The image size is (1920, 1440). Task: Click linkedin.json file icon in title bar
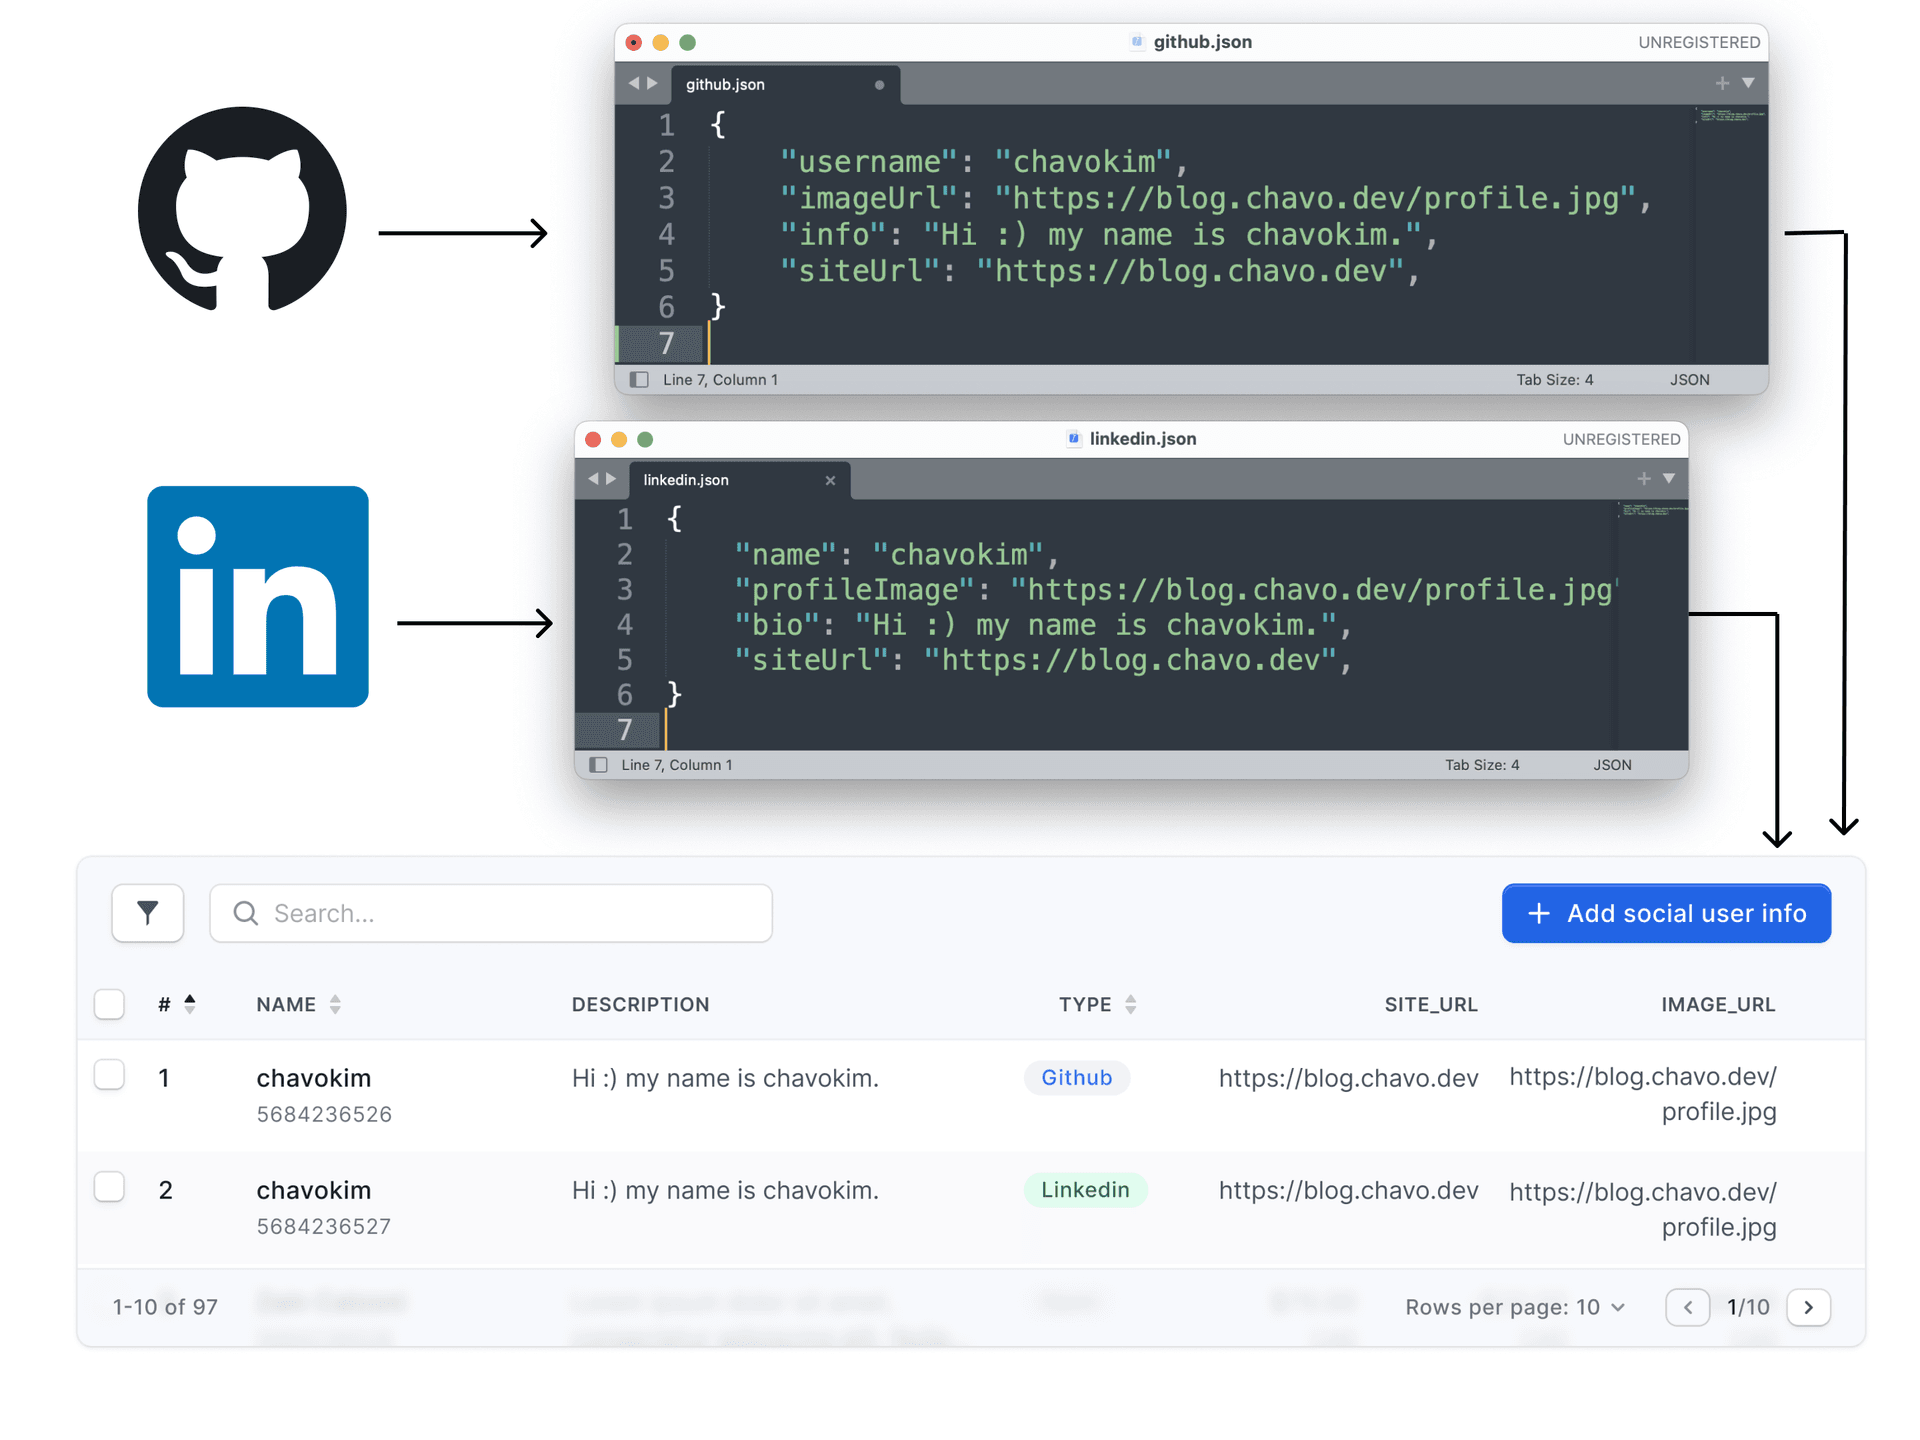click(x=1073, y=439)
